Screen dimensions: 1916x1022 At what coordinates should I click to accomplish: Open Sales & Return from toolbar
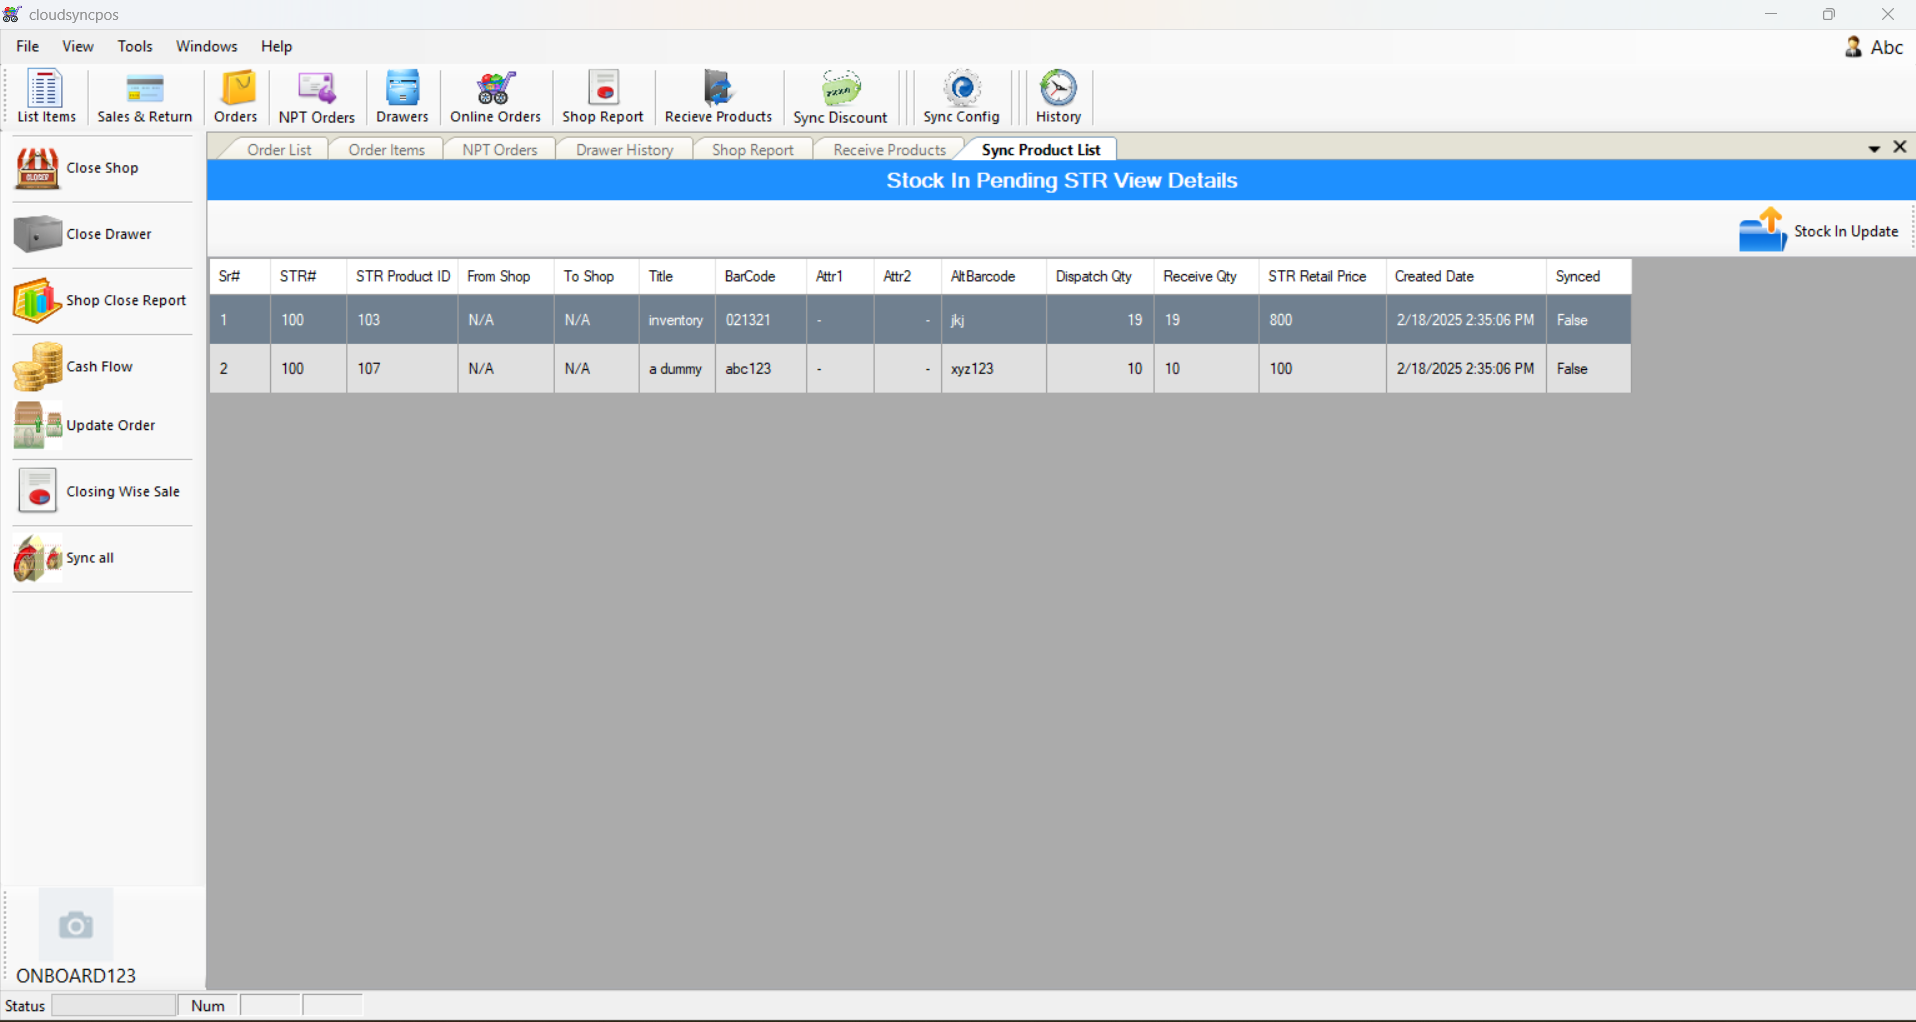(x=145, y=97)
